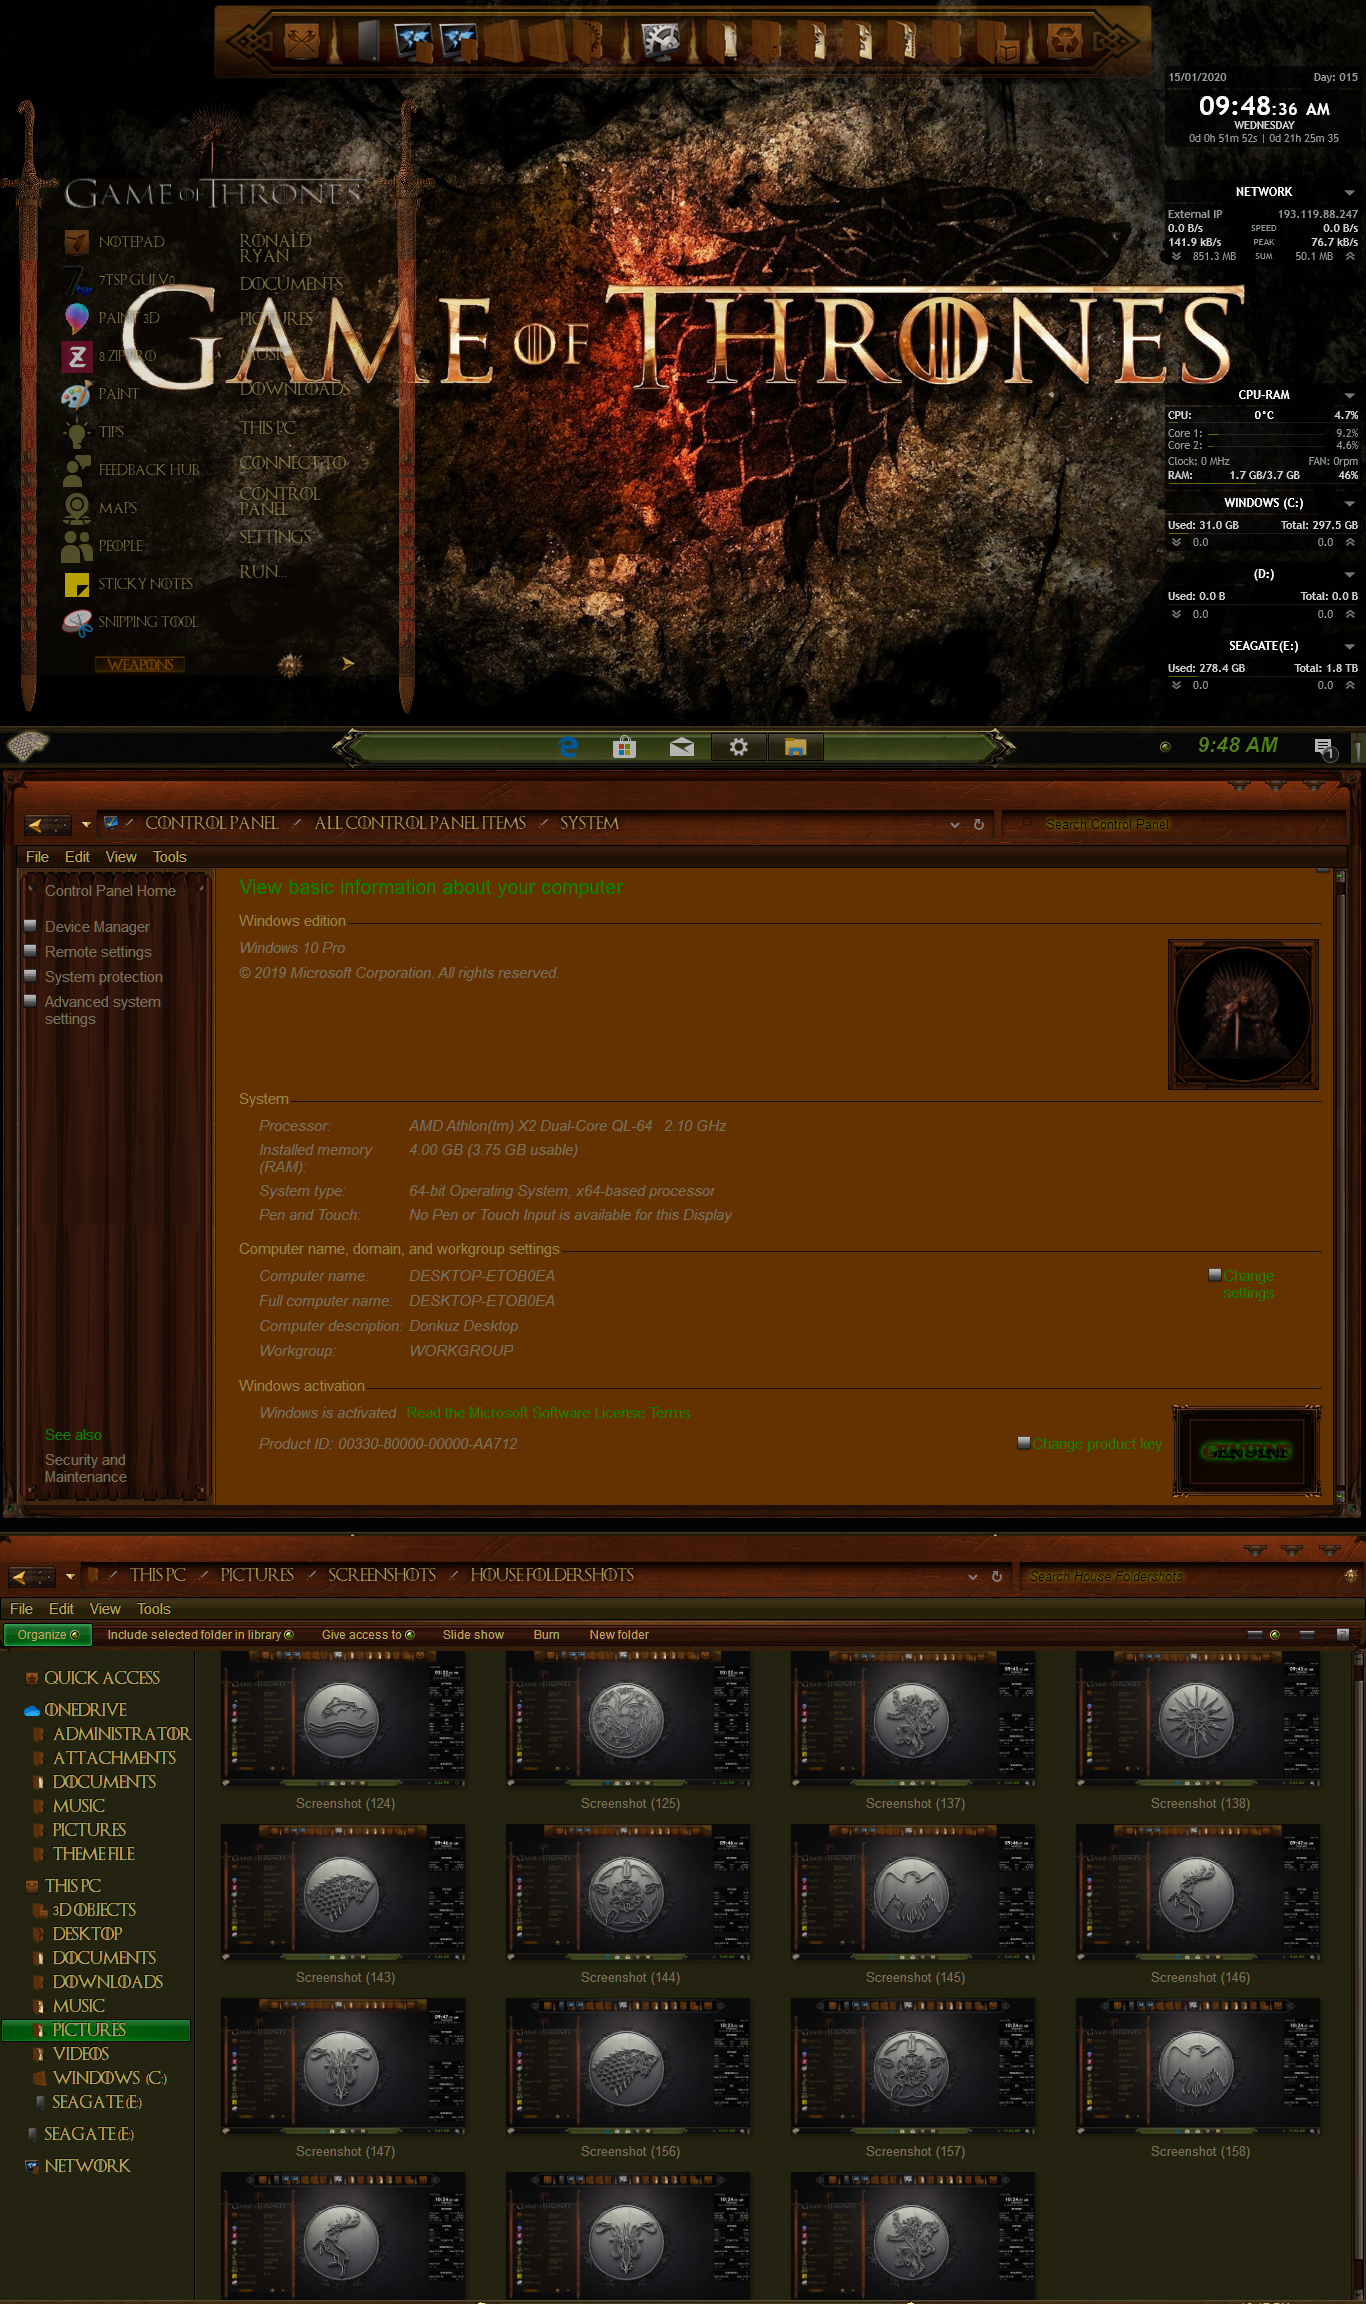The image size is (1366, 2304).
Task: Open the Action Center notification icon
Action: coord(1324,747)
